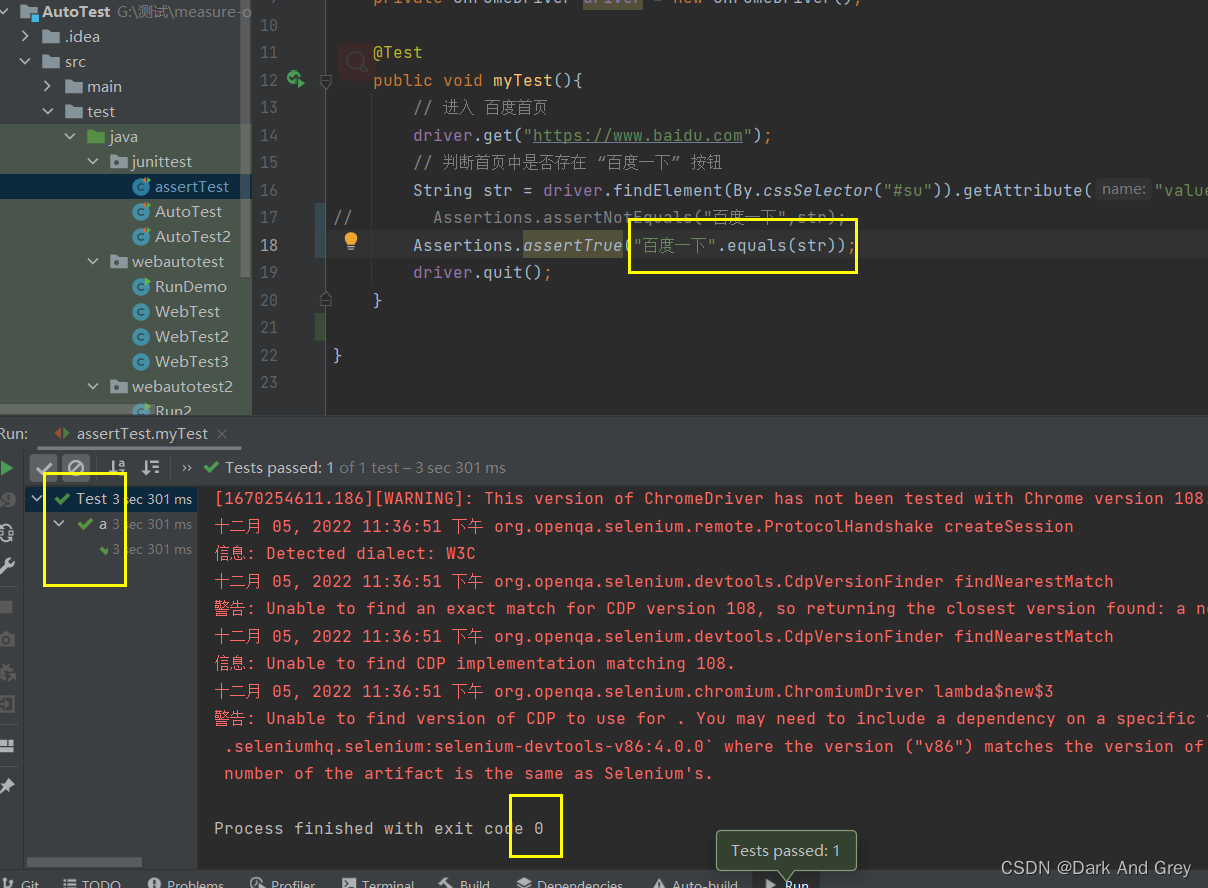
Task: Click the camera dump threads icon
Action: click(x=6, y=640)
